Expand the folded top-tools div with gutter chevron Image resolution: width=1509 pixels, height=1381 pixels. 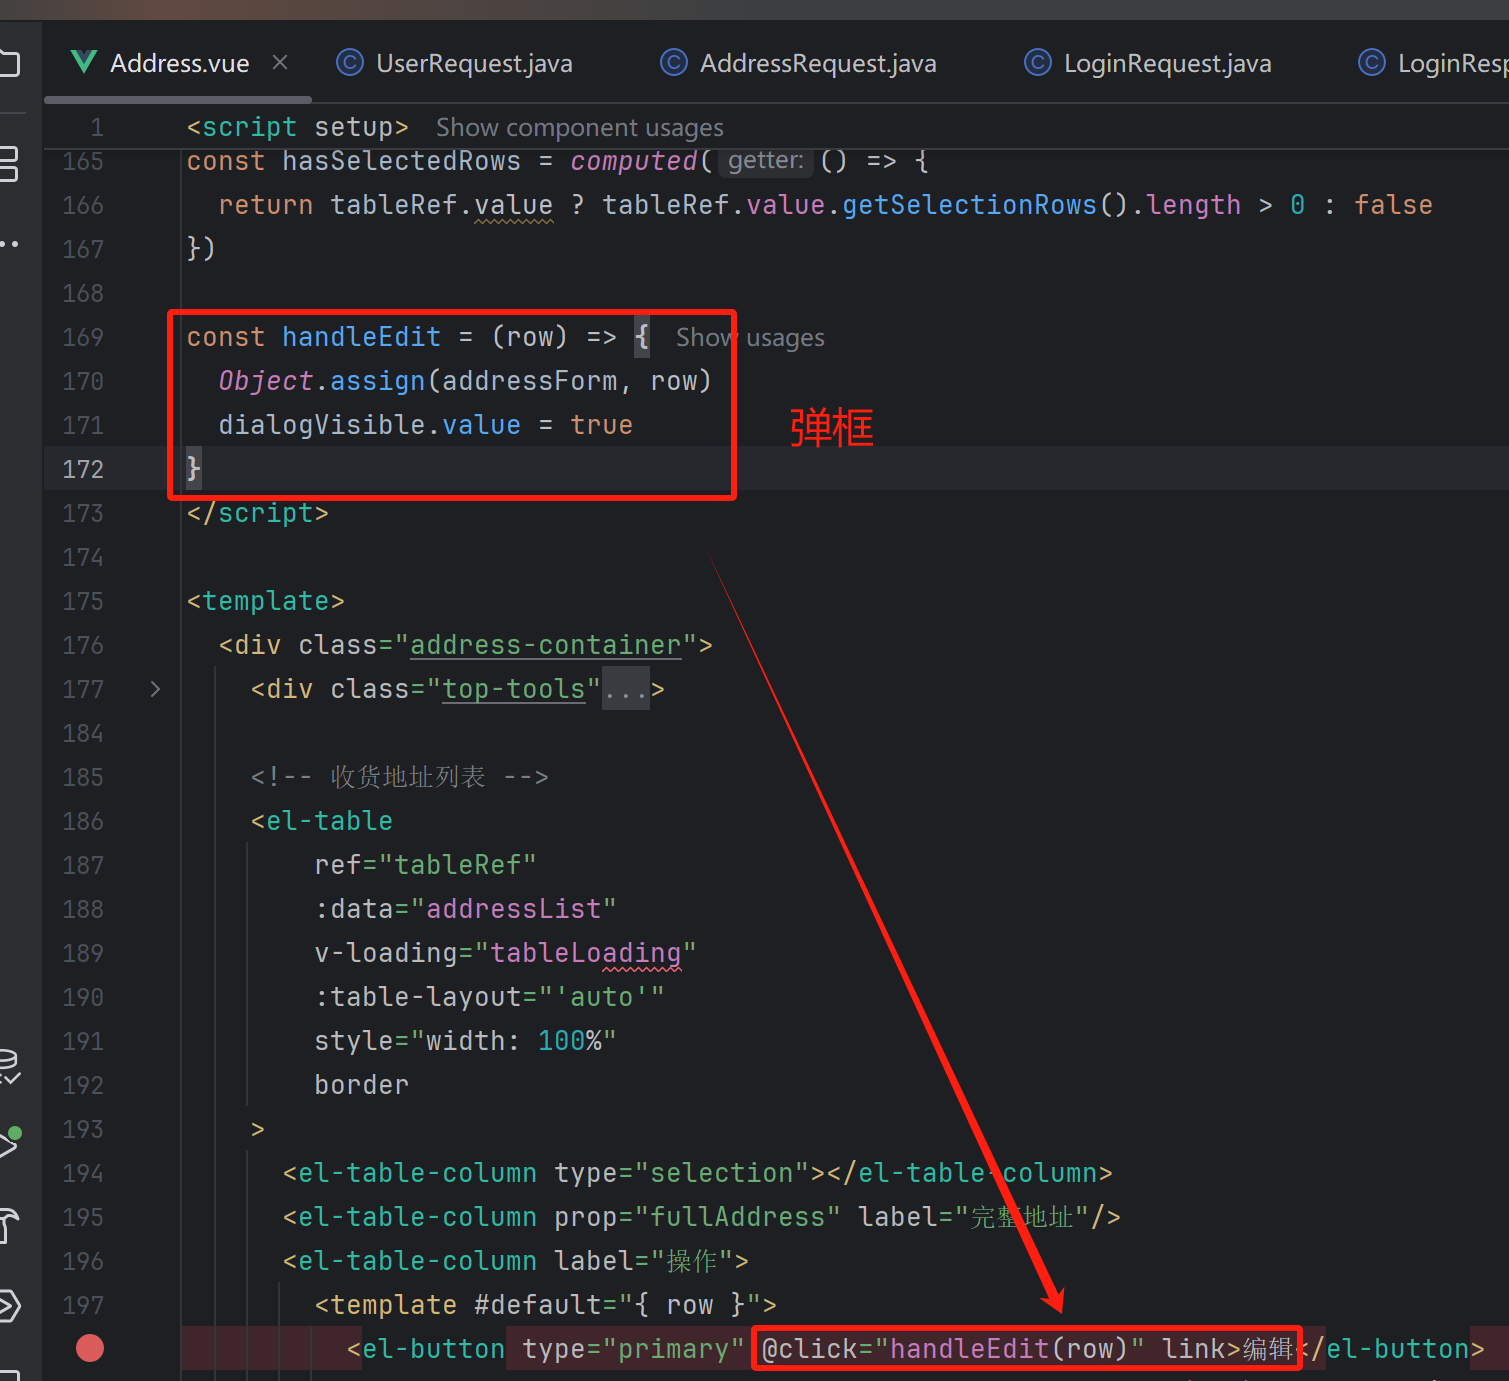pyautogui.click(x=155, y=689)
